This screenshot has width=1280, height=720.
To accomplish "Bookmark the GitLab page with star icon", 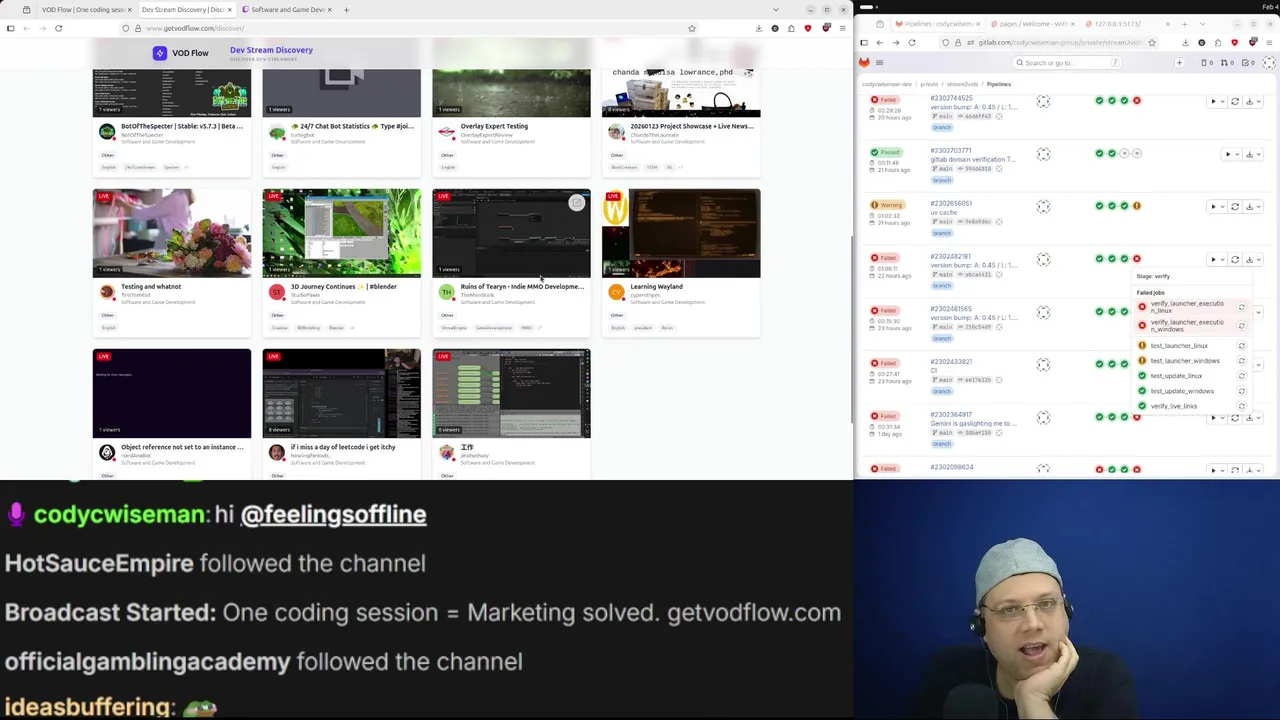I will (1152, 42).
